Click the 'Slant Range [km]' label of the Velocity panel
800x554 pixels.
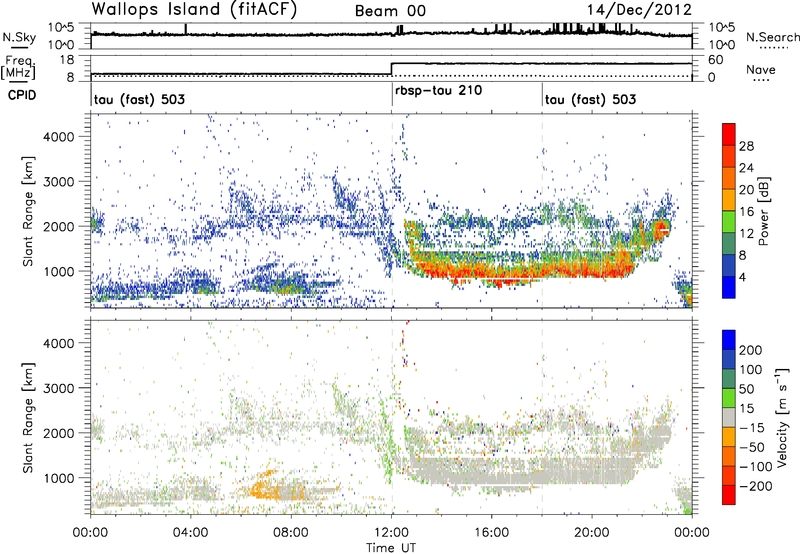pos(28,417)
